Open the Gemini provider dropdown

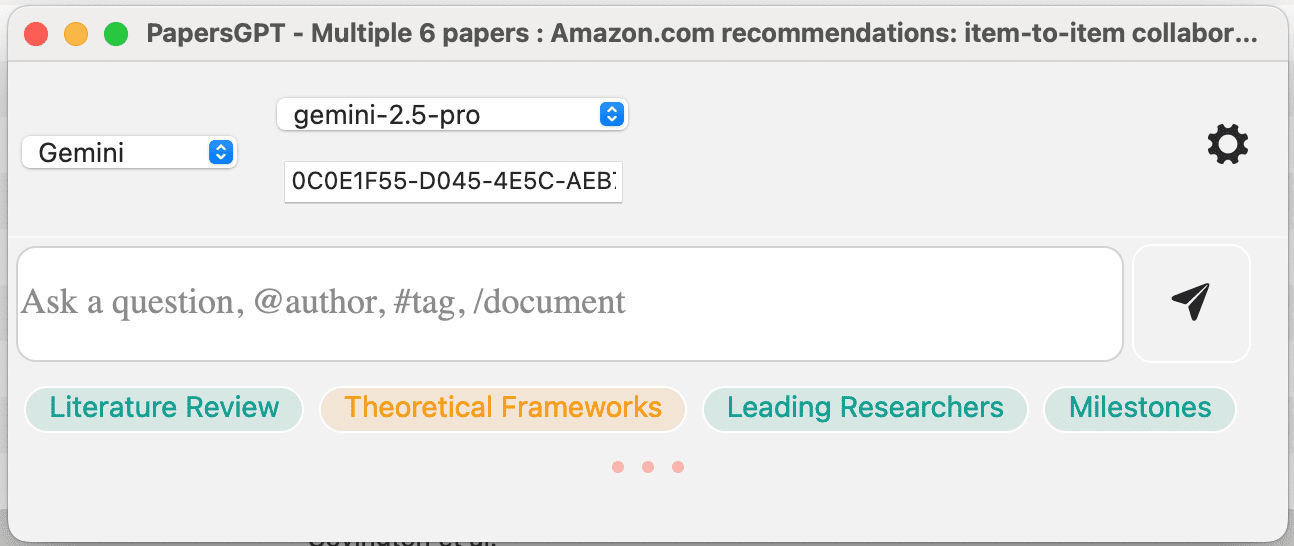click(128, 152)
